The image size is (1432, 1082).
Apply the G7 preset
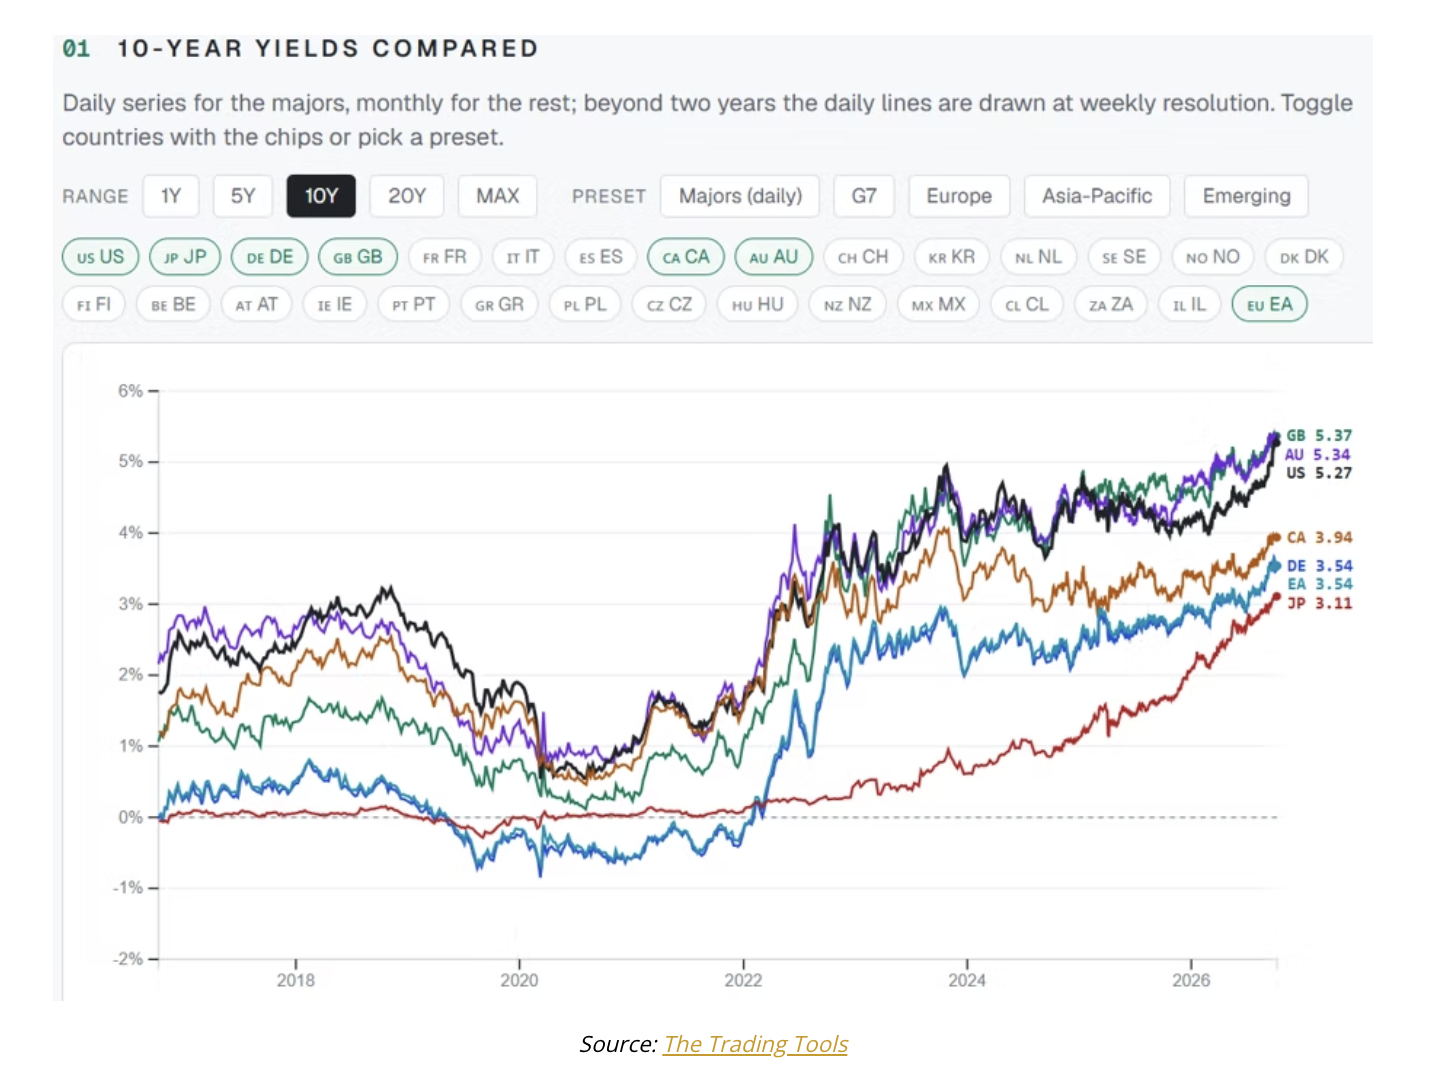point(864,196)
